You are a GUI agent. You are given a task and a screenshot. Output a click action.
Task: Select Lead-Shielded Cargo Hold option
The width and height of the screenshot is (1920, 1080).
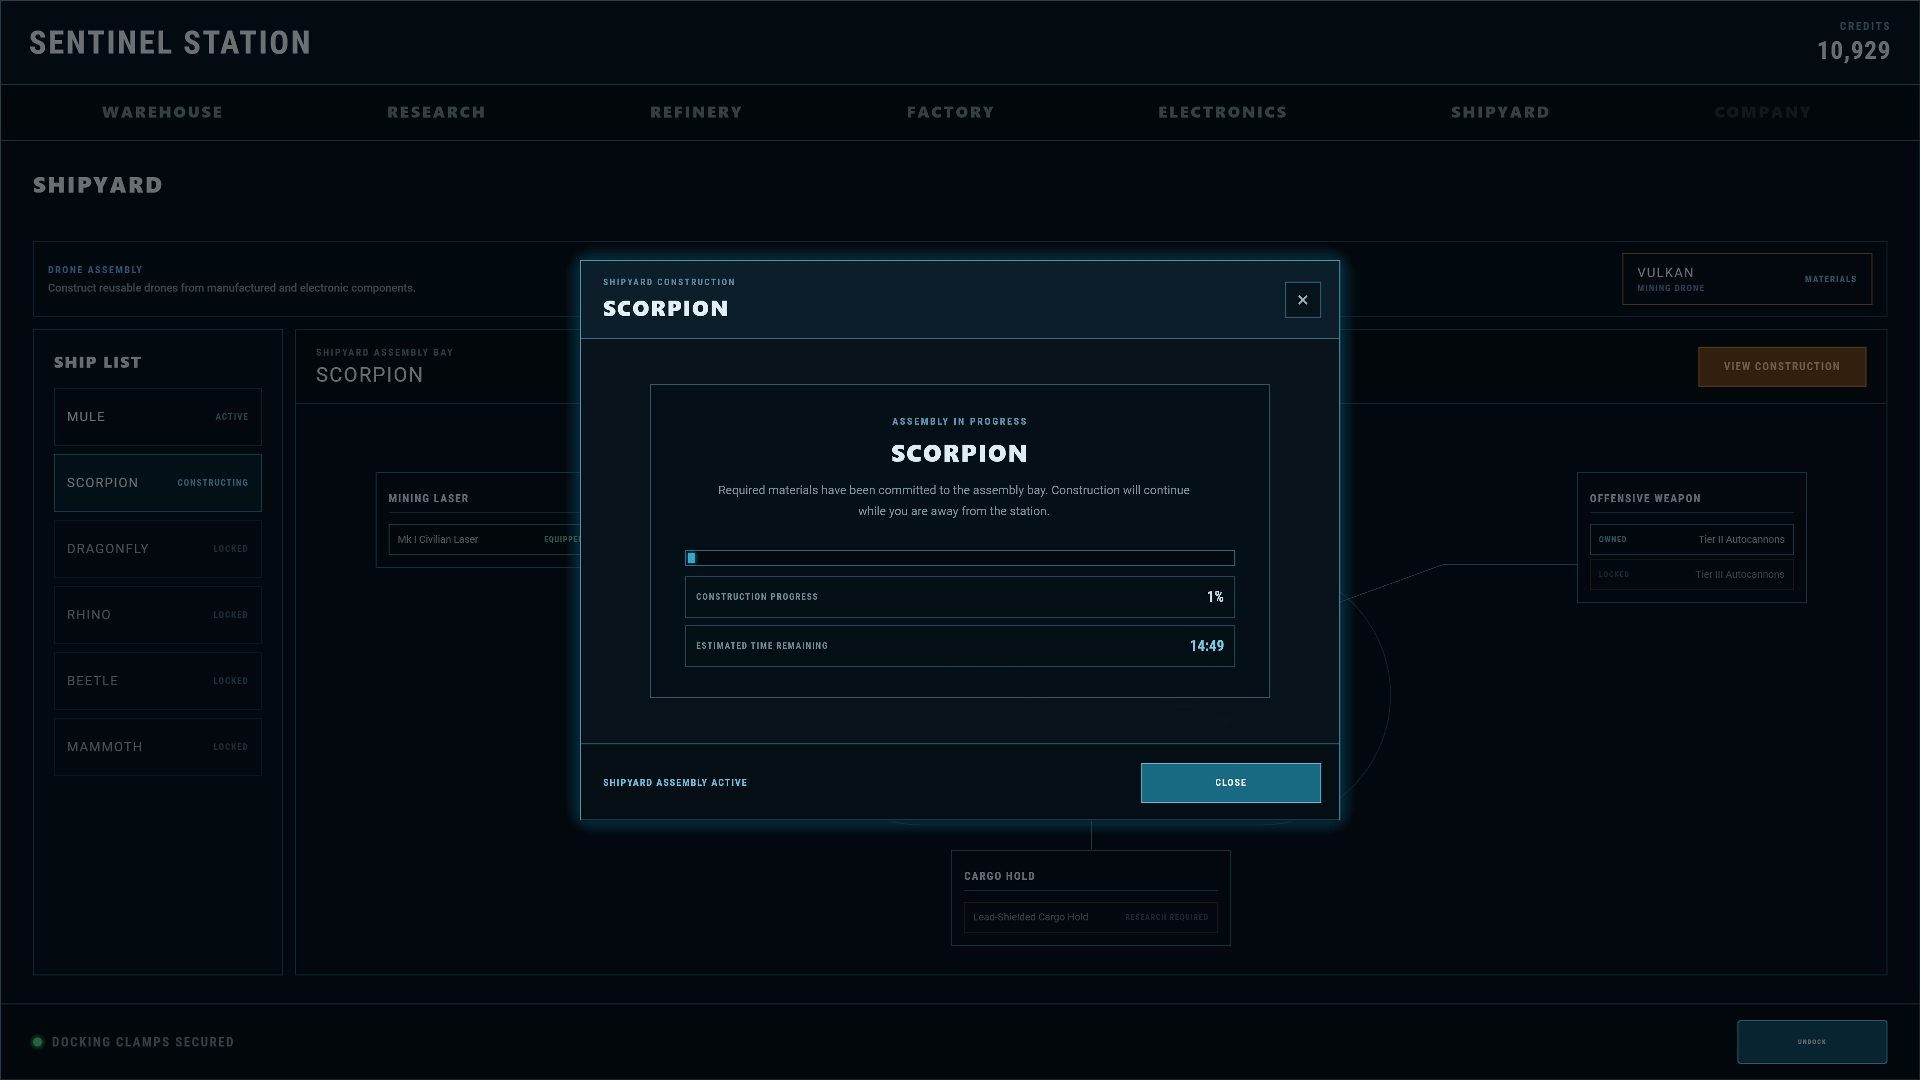tap(1090, 917)
